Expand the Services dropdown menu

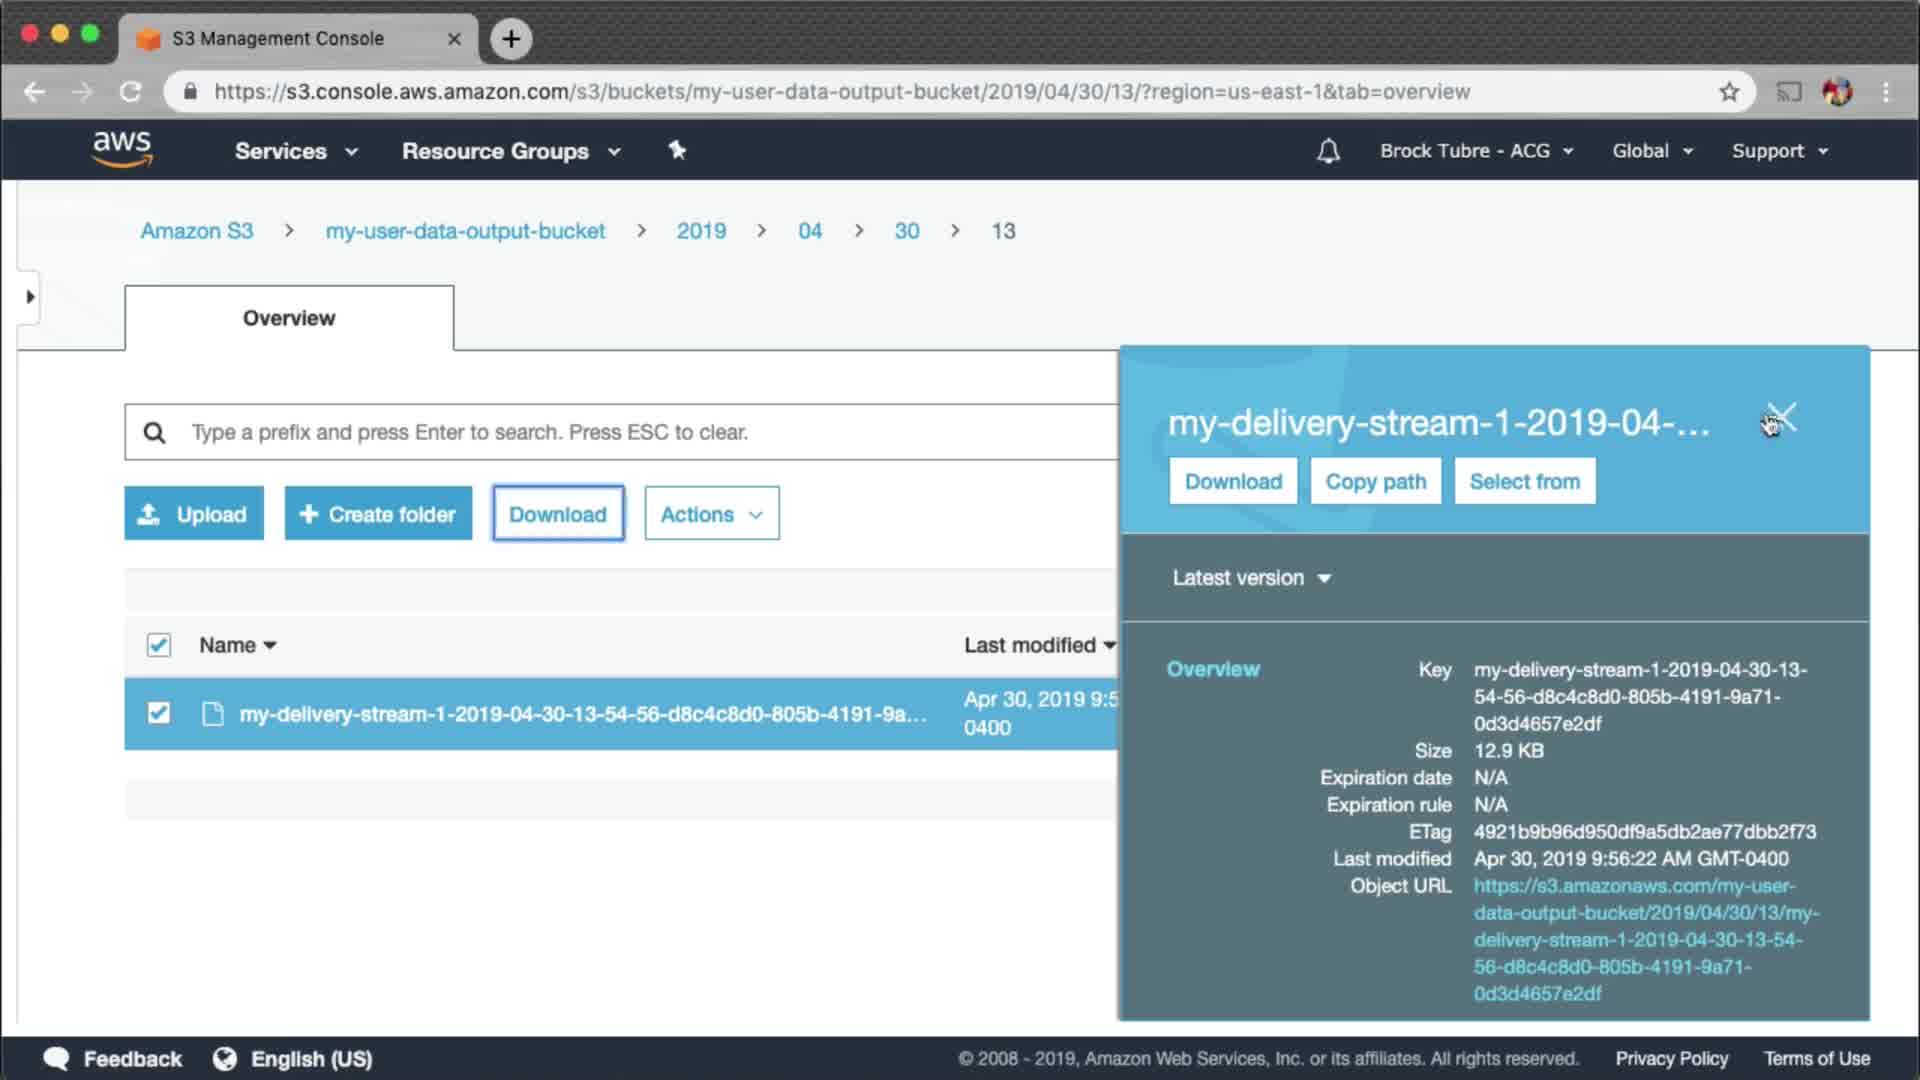tap(295, 151)
